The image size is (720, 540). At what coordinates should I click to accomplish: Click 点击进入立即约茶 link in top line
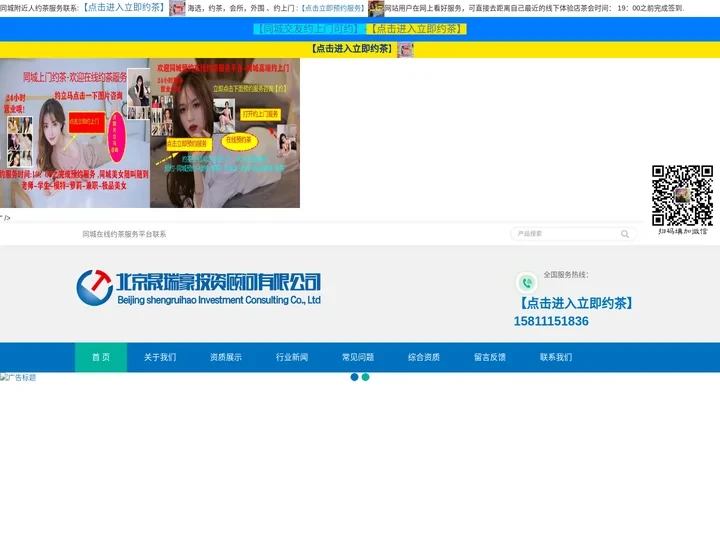tap(124, 8)
